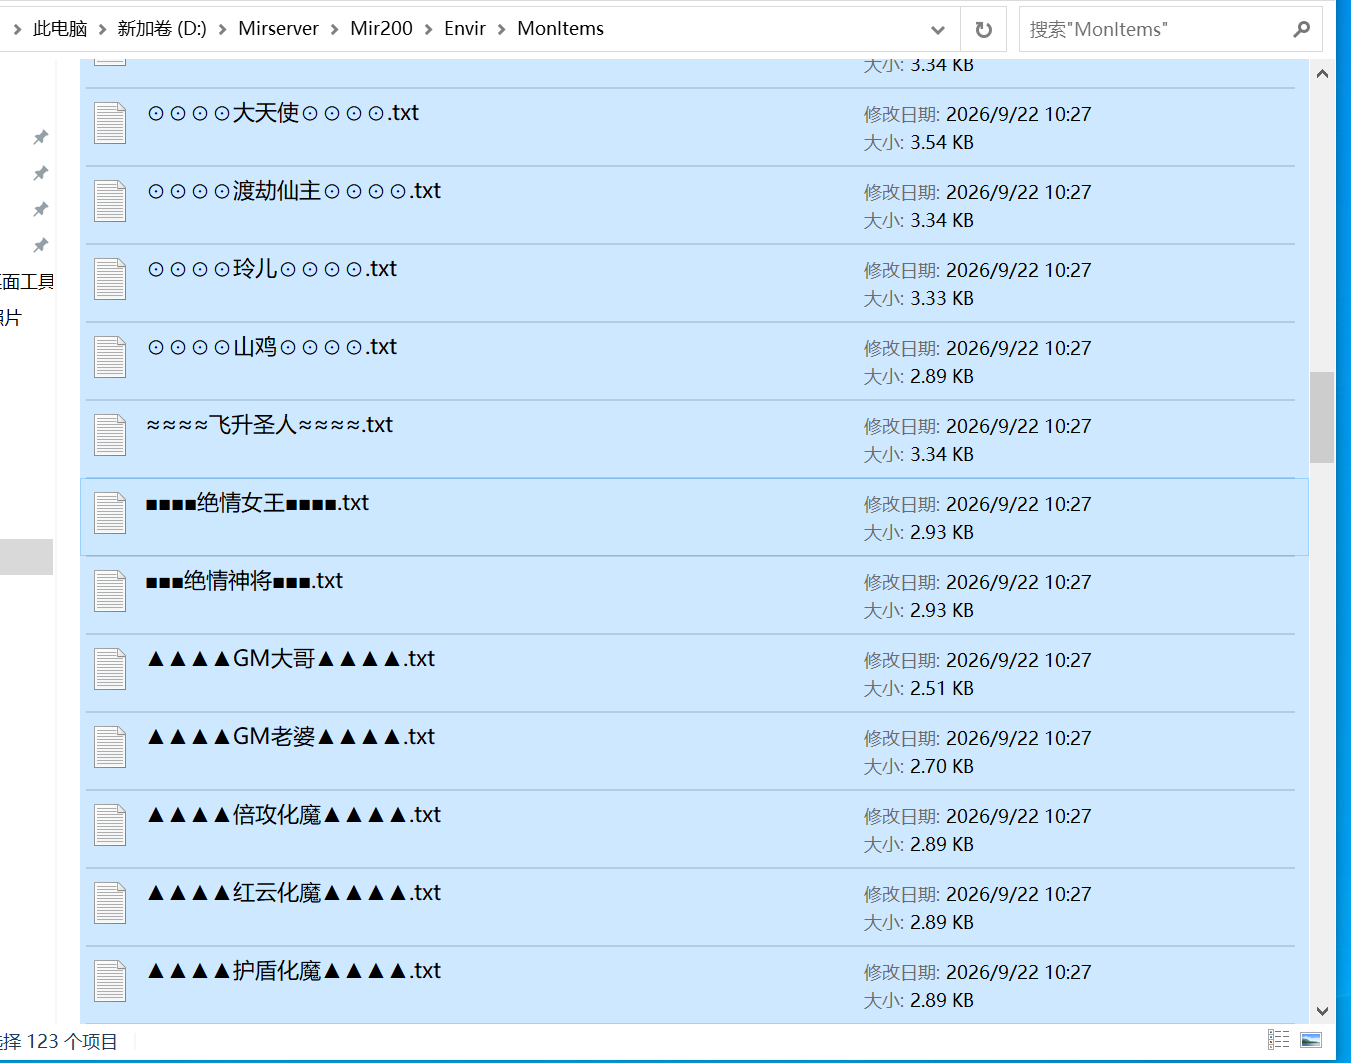Viewport: 1351px width, 1063px height.
Task: Go up to the Envir folder
Action: click(465, 29)
